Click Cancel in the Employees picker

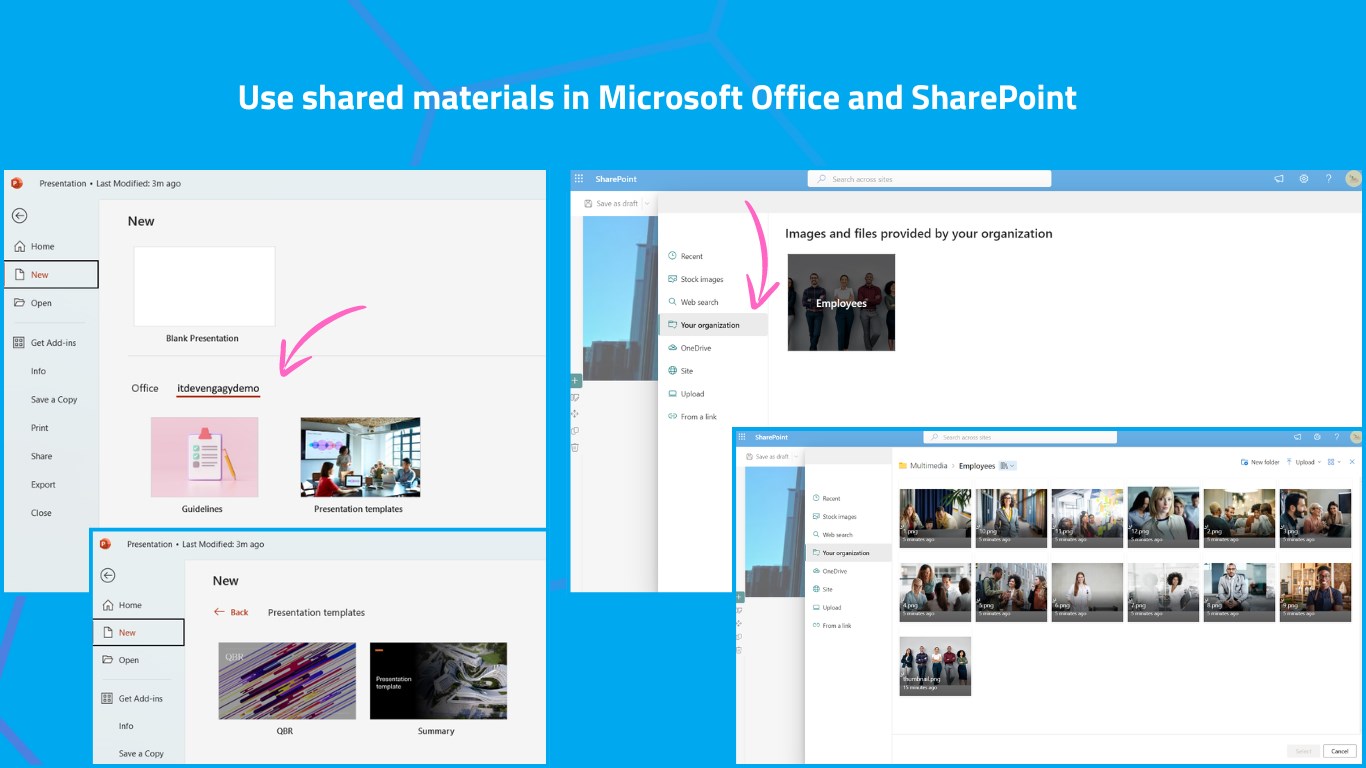click(x=1339, y=751)
